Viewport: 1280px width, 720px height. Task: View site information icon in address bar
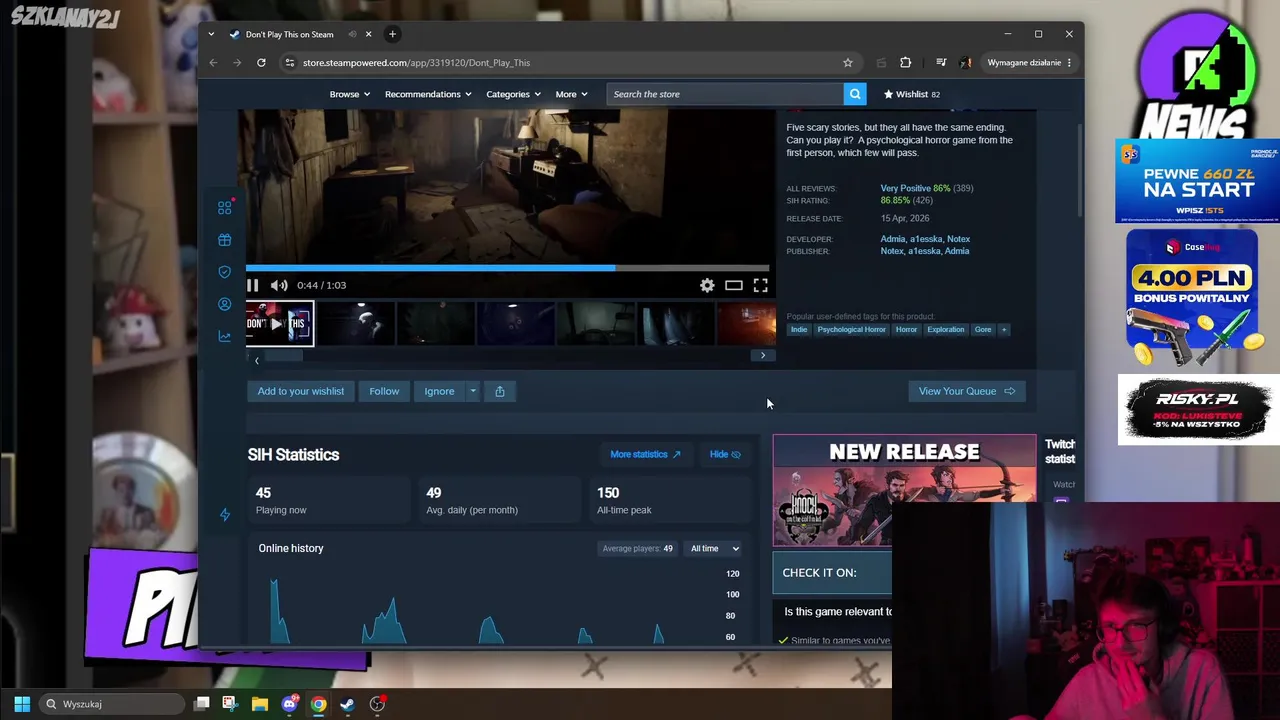point(290,63)
